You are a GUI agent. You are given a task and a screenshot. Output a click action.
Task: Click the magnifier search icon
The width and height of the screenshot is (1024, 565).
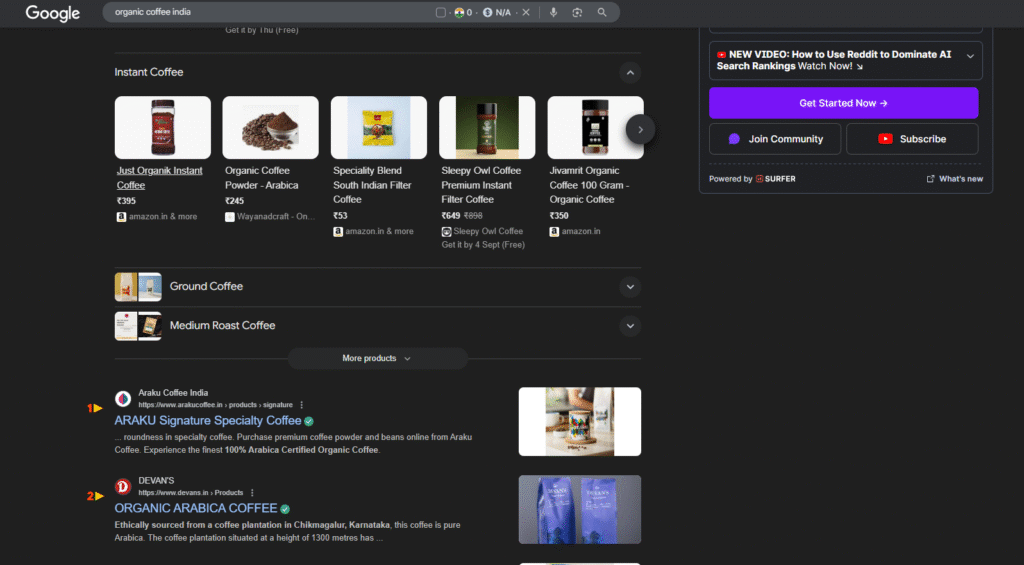pyautogui.click(x=601, y=12)
